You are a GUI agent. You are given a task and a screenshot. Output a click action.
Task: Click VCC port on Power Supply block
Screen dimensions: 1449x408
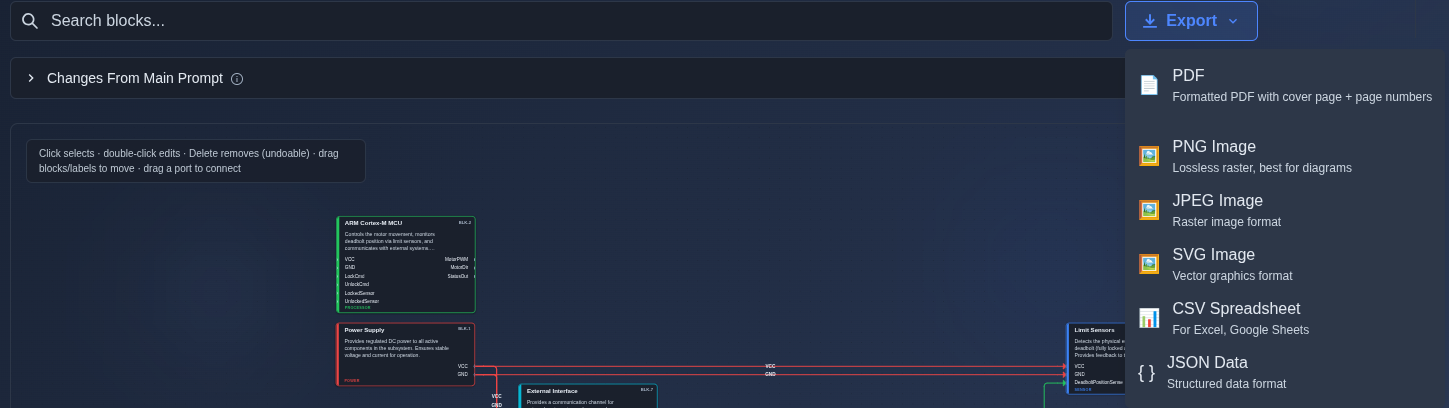point(463,366)
